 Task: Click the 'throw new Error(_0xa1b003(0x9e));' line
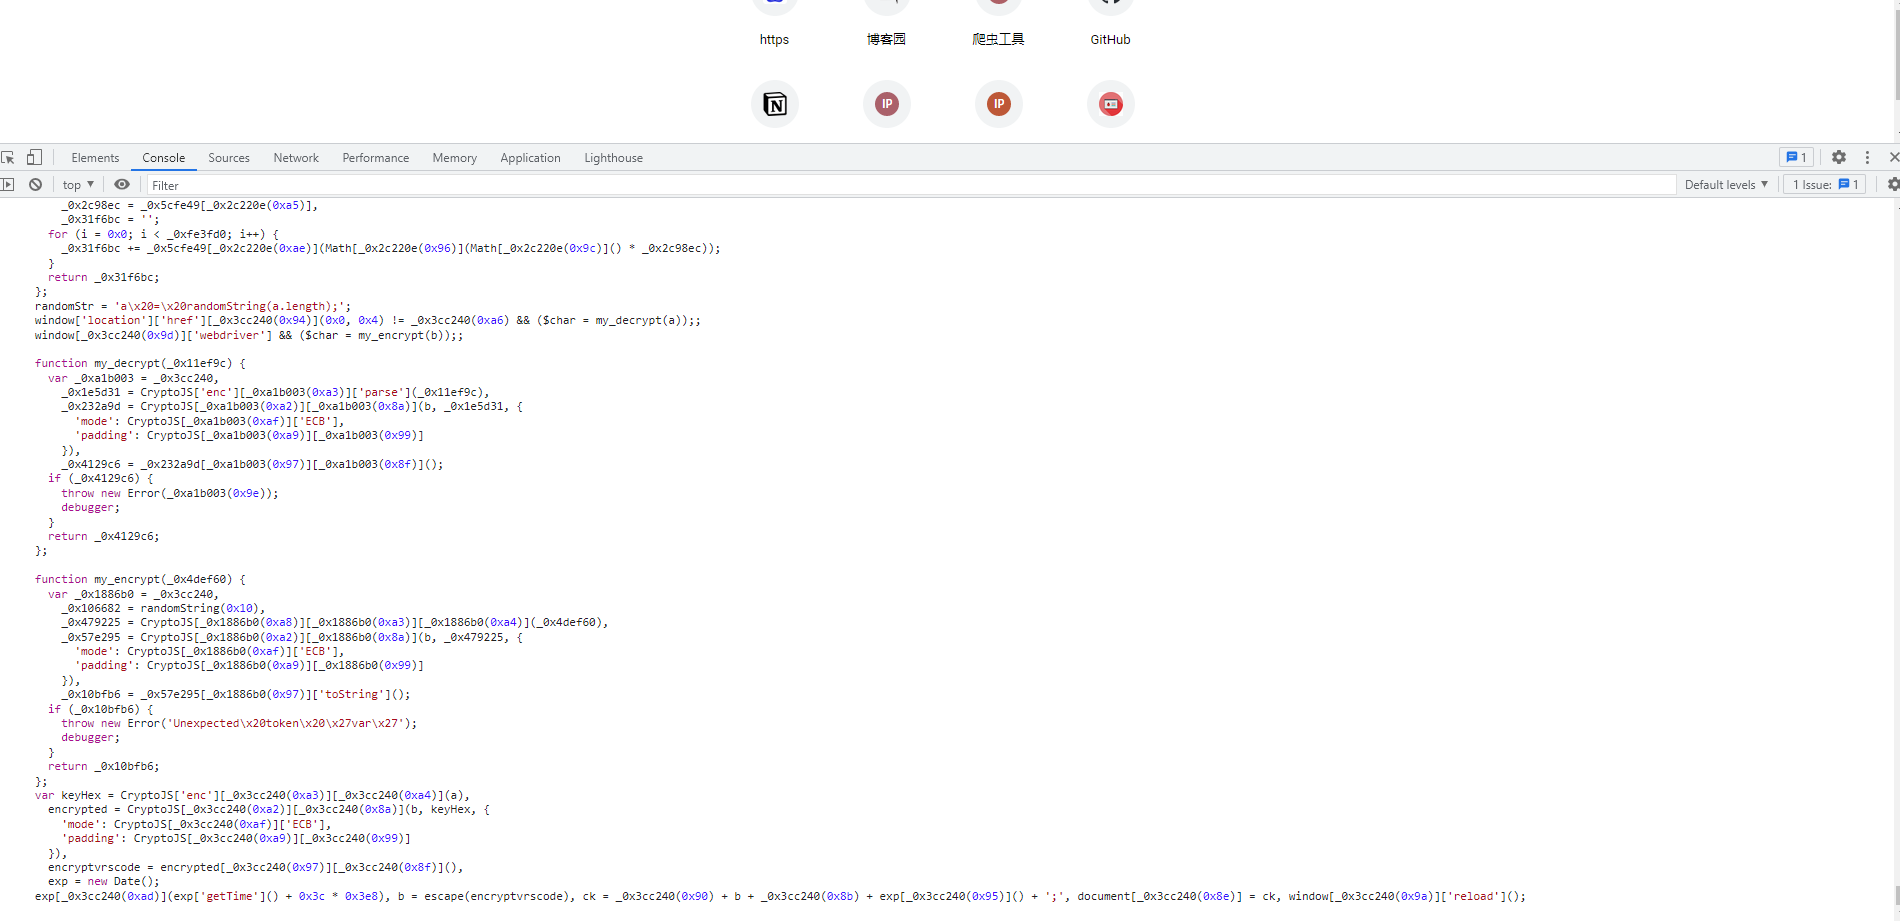170,494
